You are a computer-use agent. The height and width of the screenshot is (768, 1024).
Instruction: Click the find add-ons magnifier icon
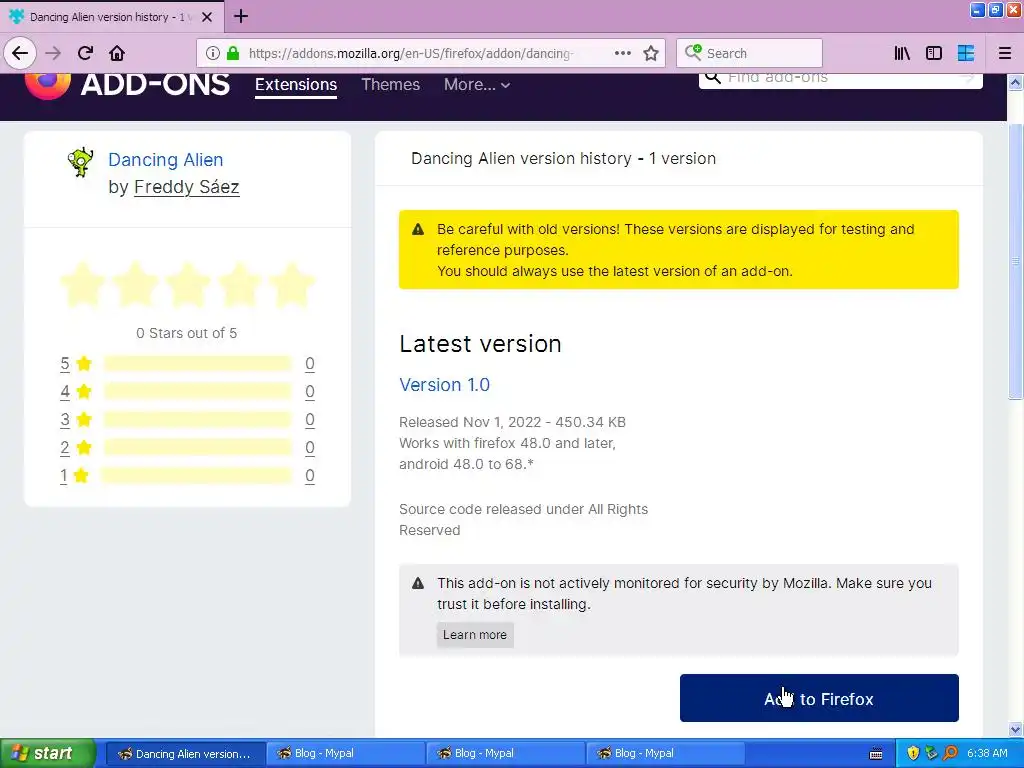[713, 78]
